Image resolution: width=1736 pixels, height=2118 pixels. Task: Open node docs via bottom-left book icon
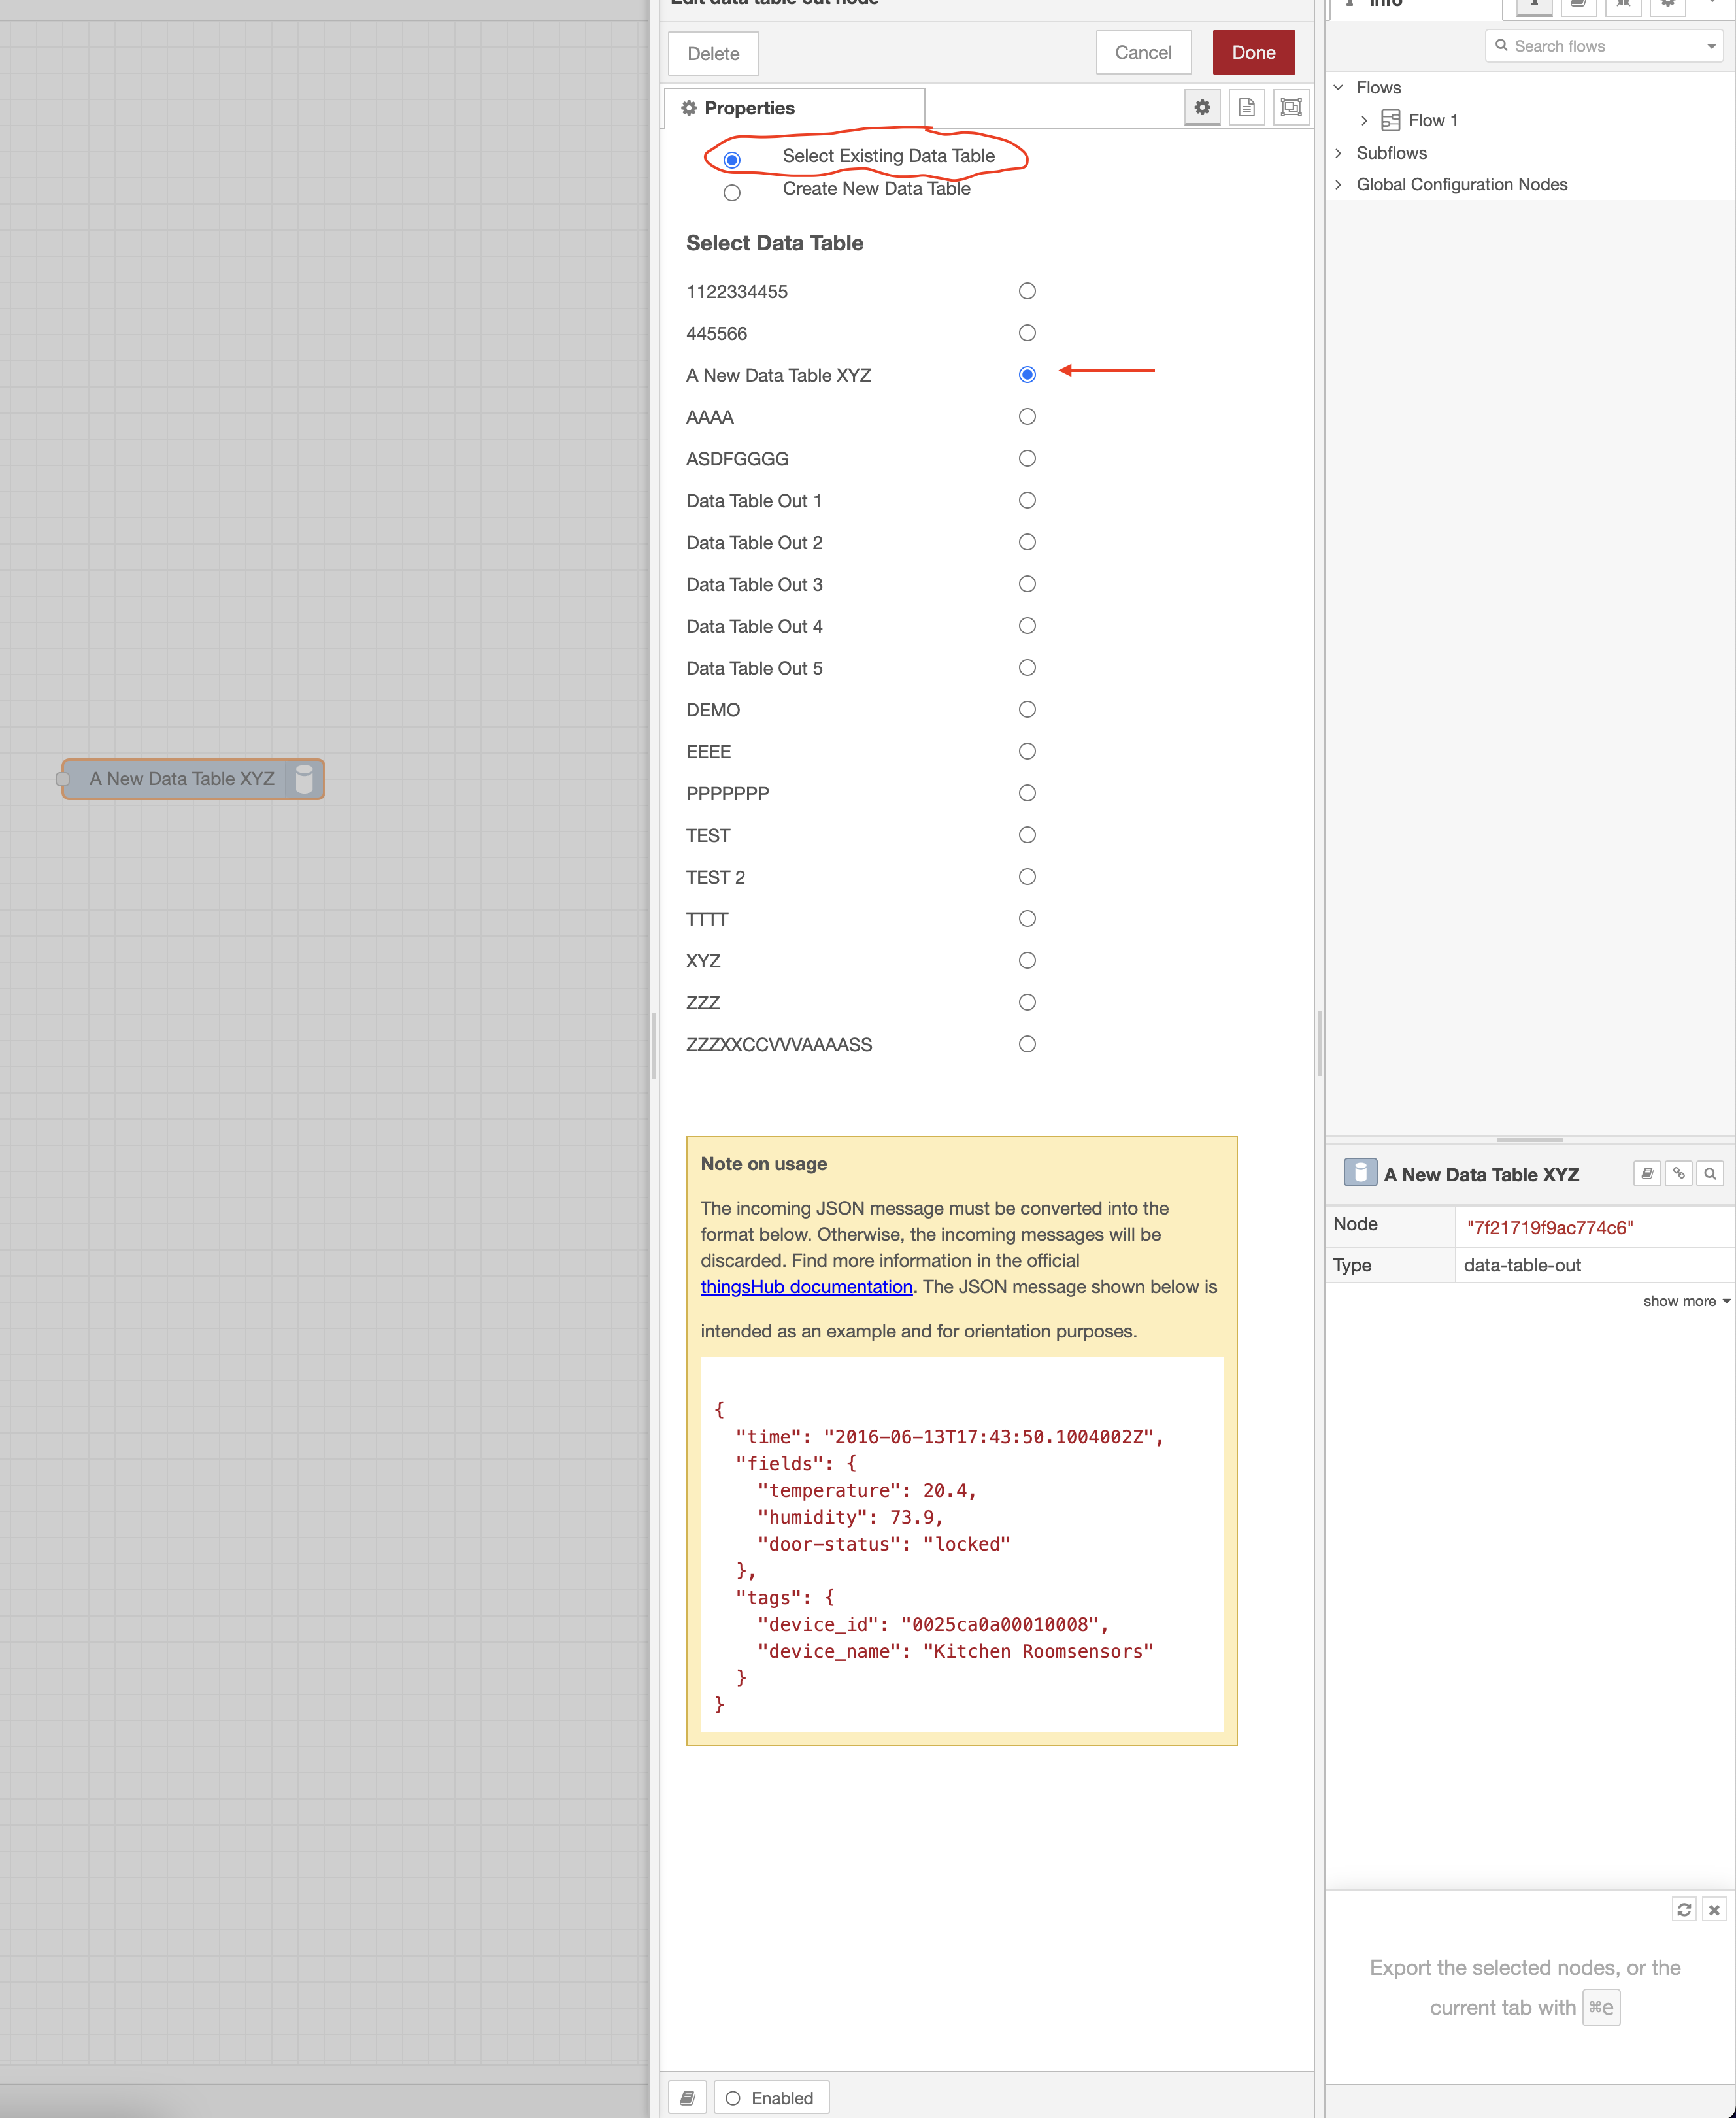click(x=687, y=2098)
